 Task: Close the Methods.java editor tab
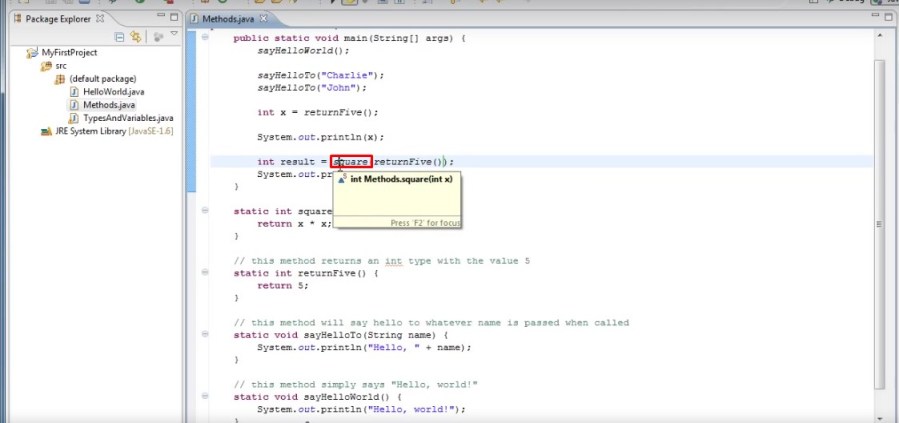[x=263, y=18]
